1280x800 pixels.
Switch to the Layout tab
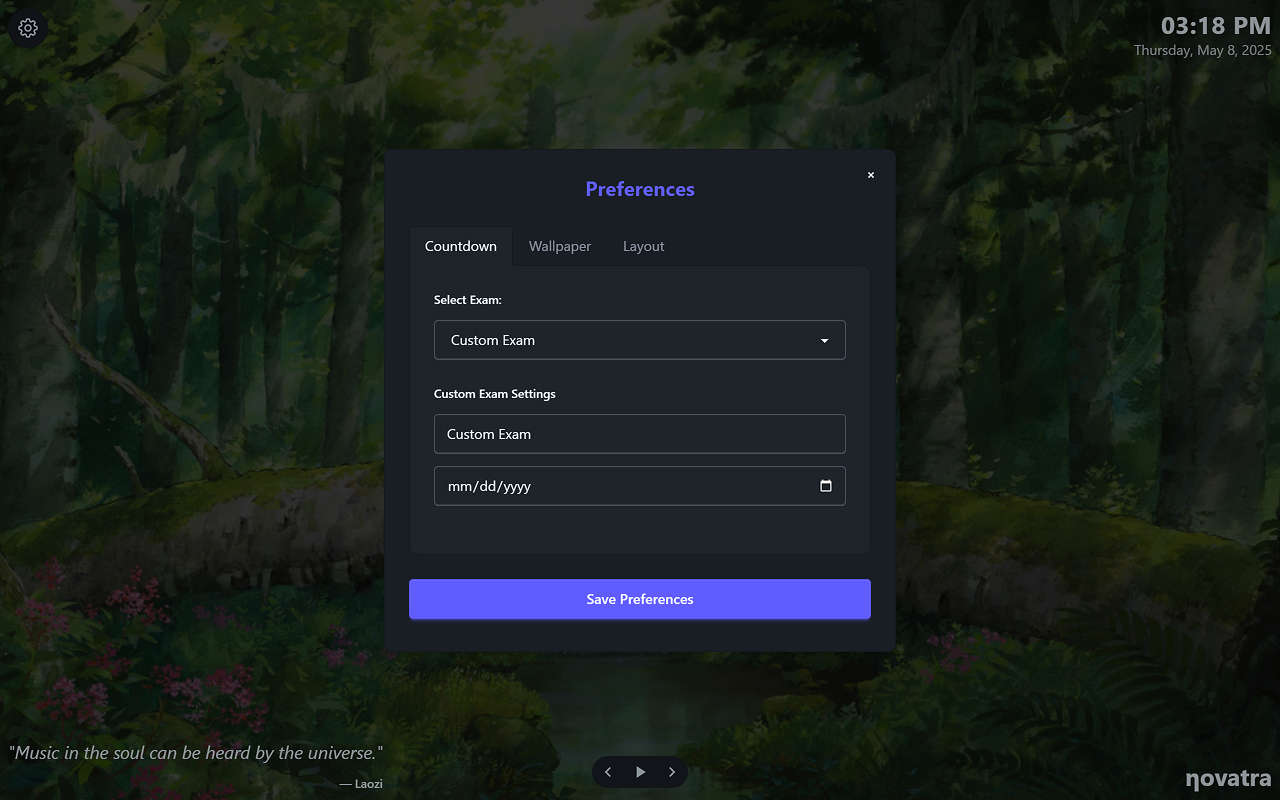point(644,246)
